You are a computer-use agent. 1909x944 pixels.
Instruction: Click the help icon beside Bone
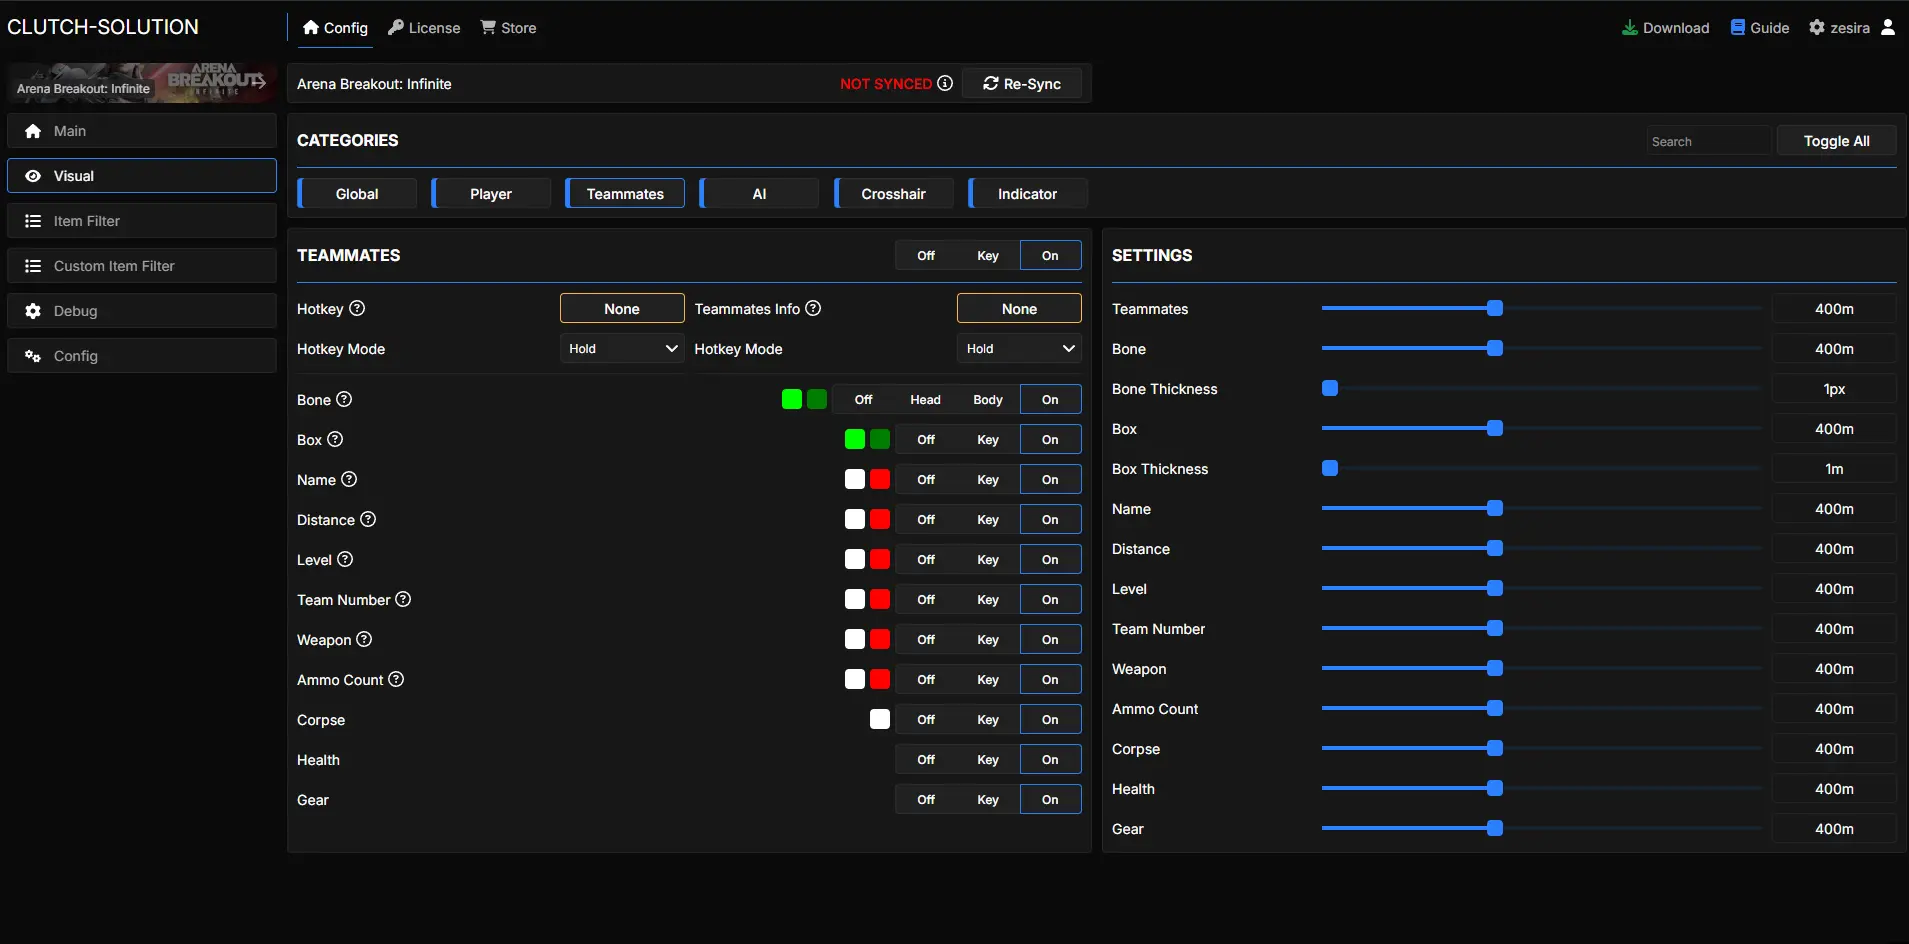pos(344,399)
